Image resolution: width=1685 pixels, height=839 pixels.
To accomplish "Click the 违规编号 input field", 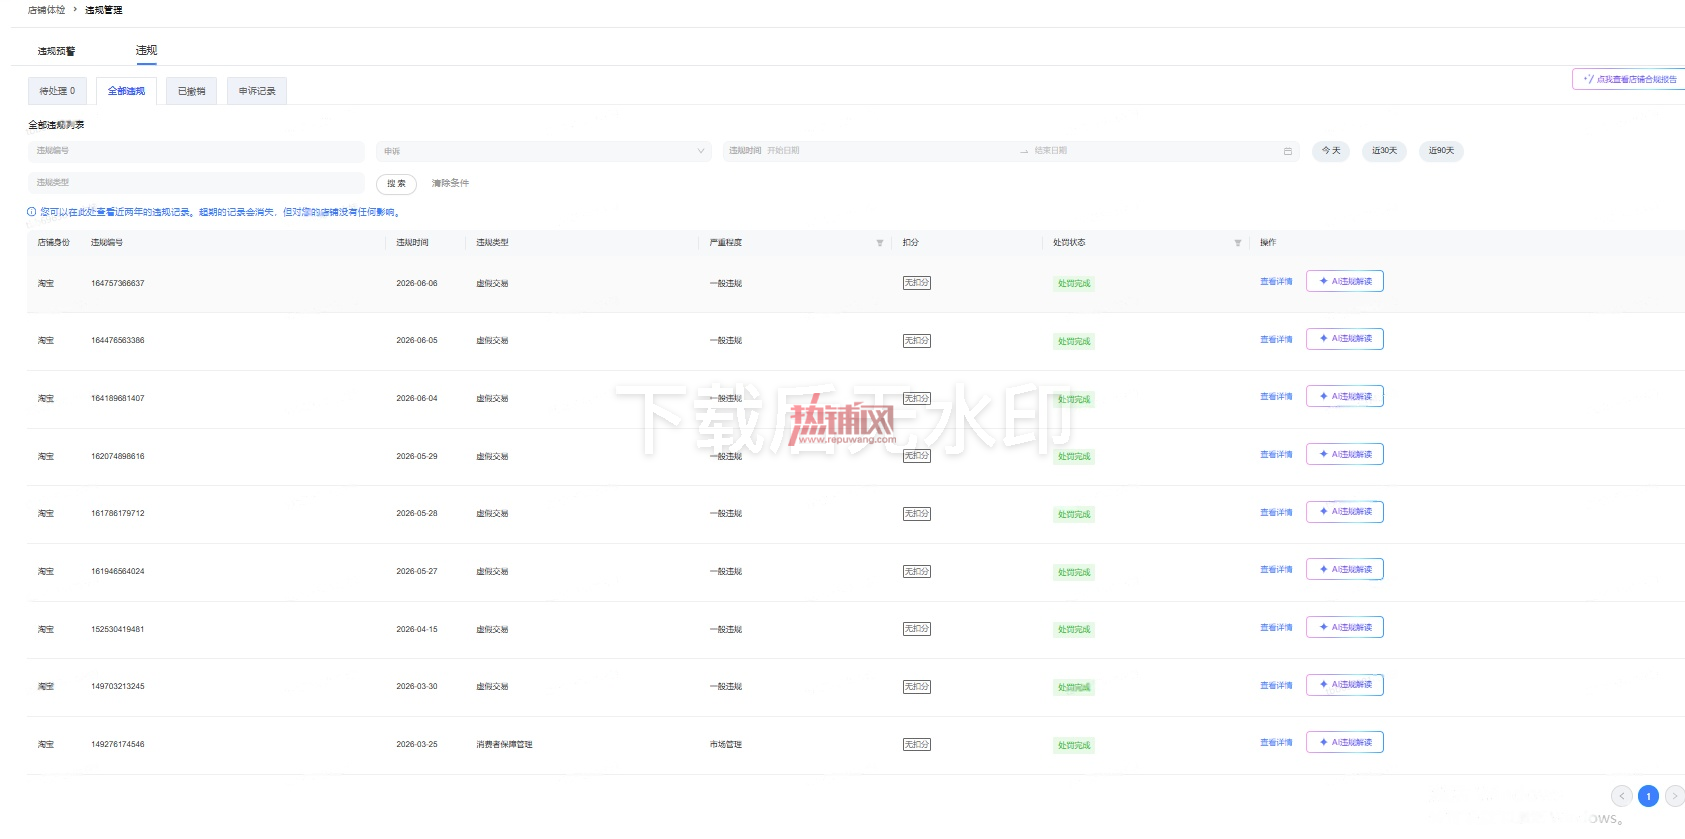I will point(196,151).
